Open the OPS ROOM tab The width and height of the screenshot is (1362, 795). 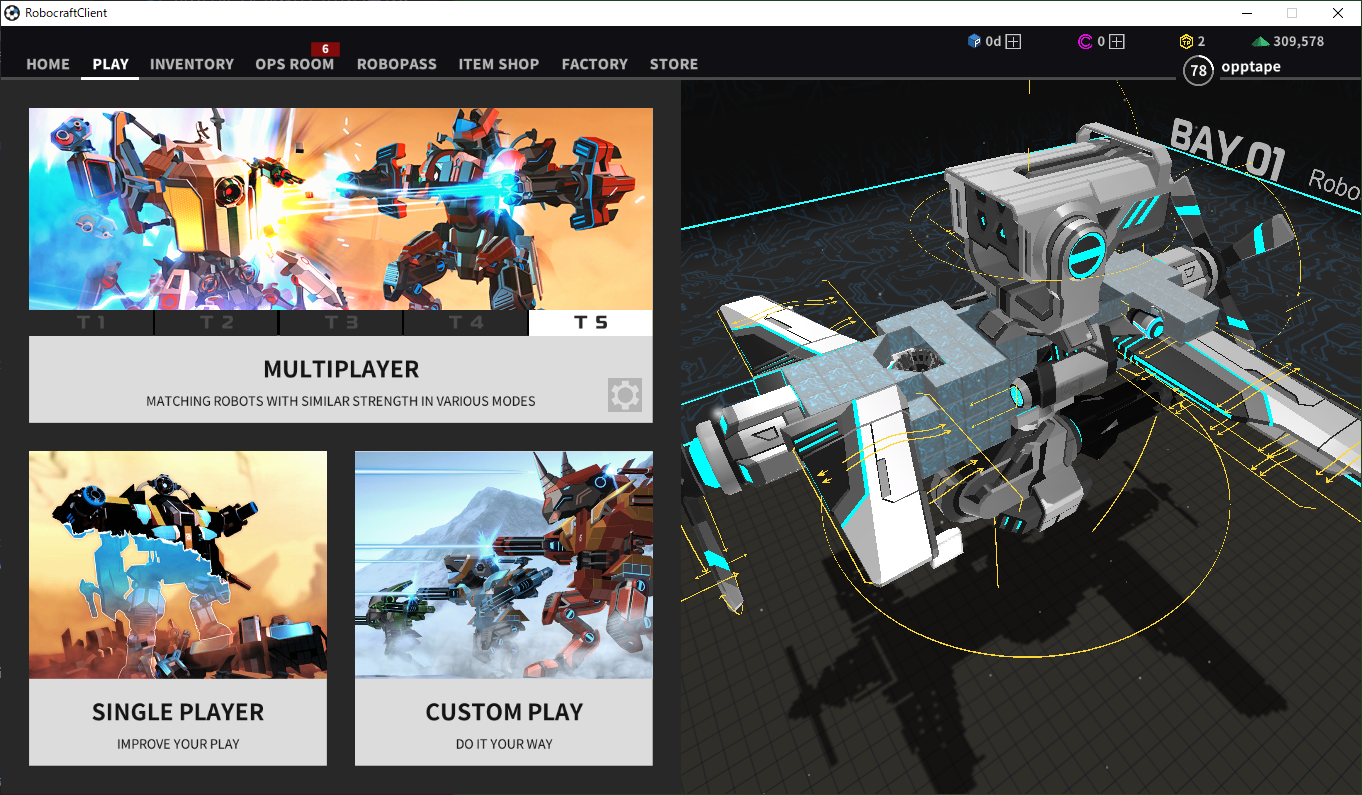295,64
